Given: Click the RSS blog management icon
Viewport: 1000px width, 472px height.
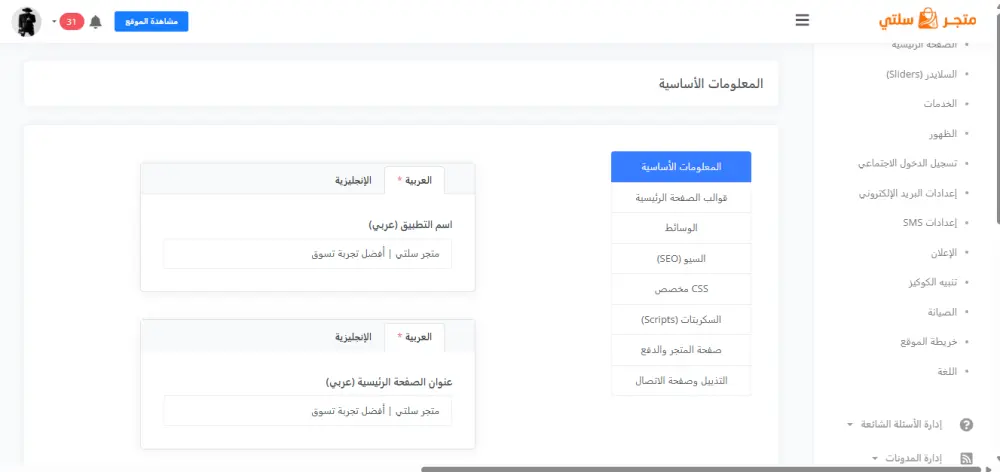Looking at the screenshot, I should tap(966, 458).
